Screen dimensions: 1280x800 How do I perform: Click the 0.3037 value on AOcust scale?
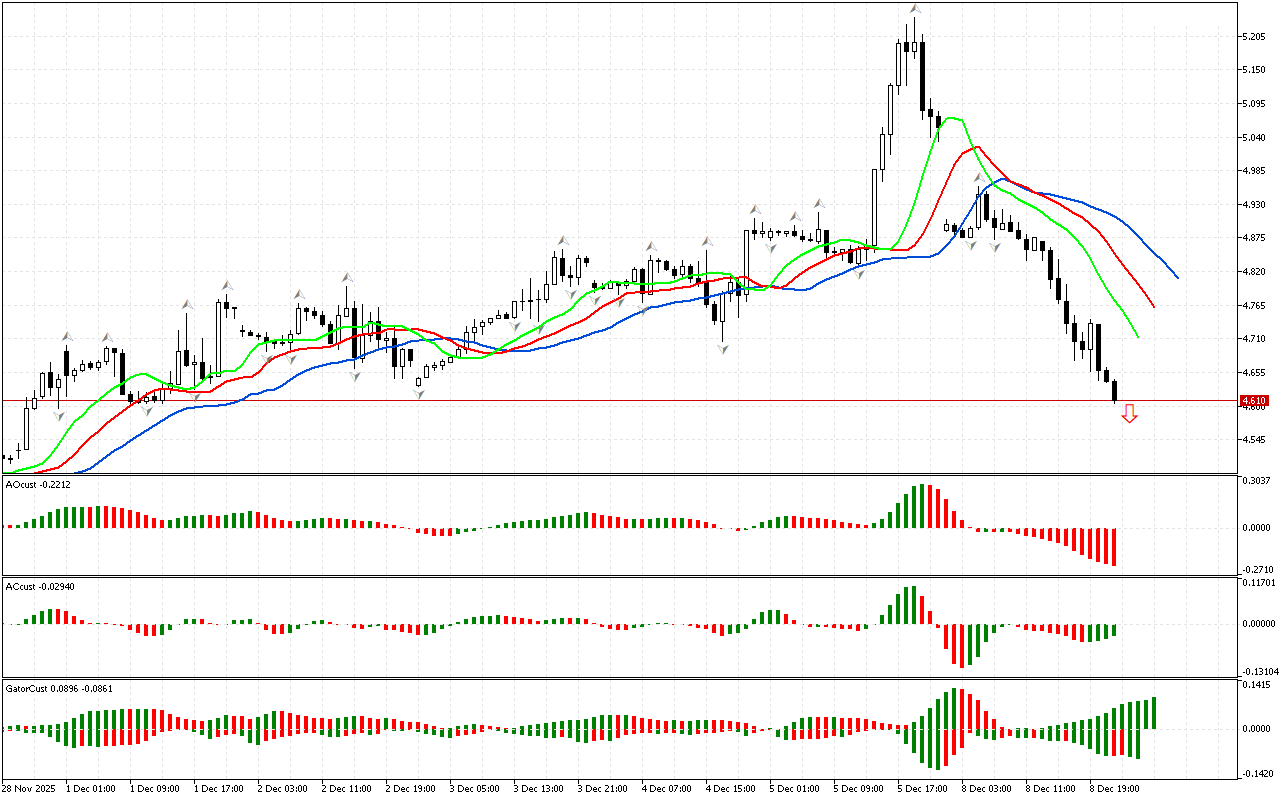[x=1255, y=481]
